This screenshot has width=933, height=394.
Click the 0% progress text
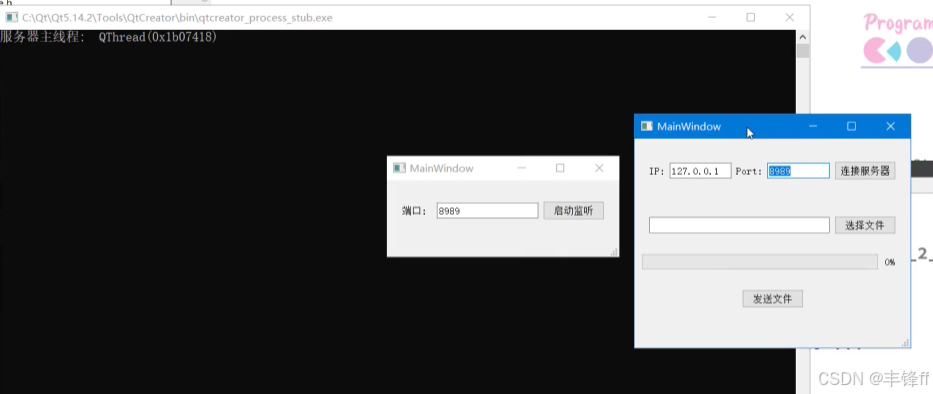click(x=890, y=262)
